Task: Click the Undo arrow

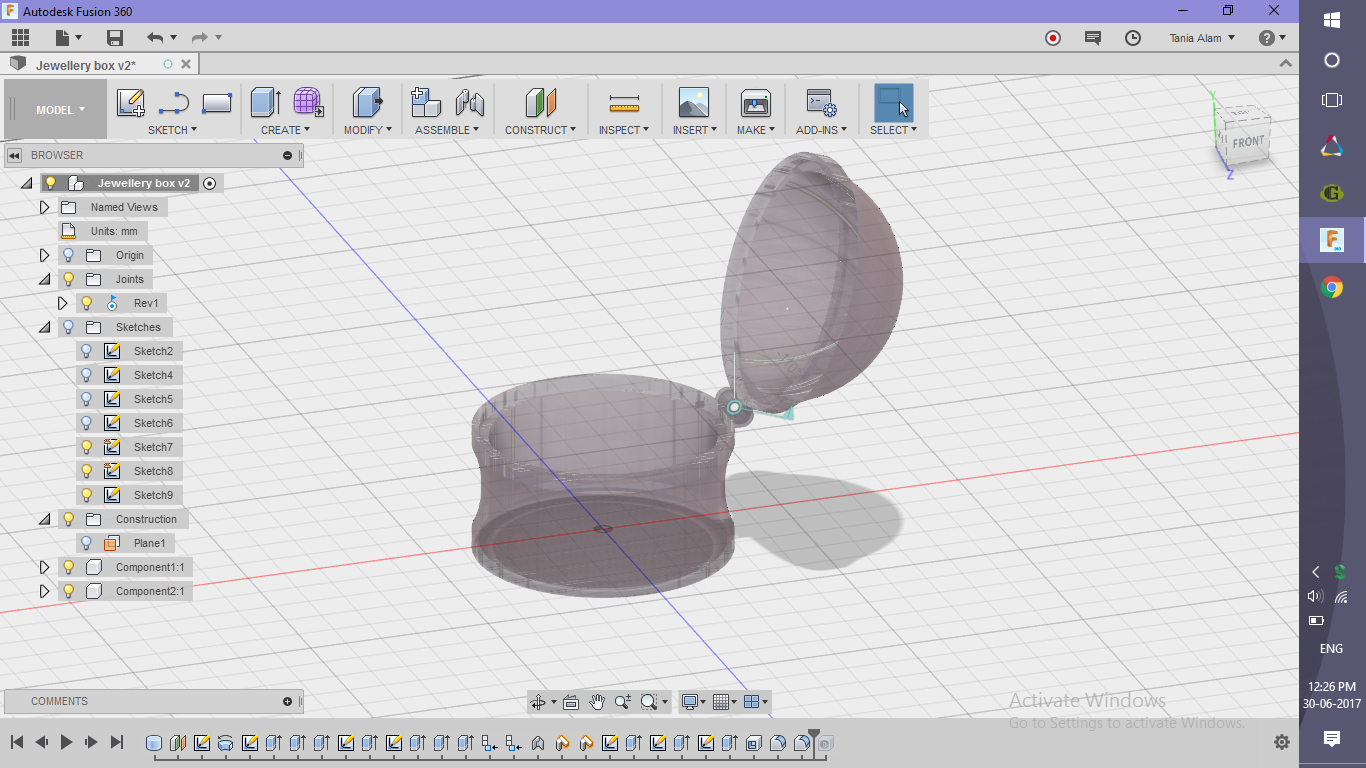Action: (x=155, y=38)
